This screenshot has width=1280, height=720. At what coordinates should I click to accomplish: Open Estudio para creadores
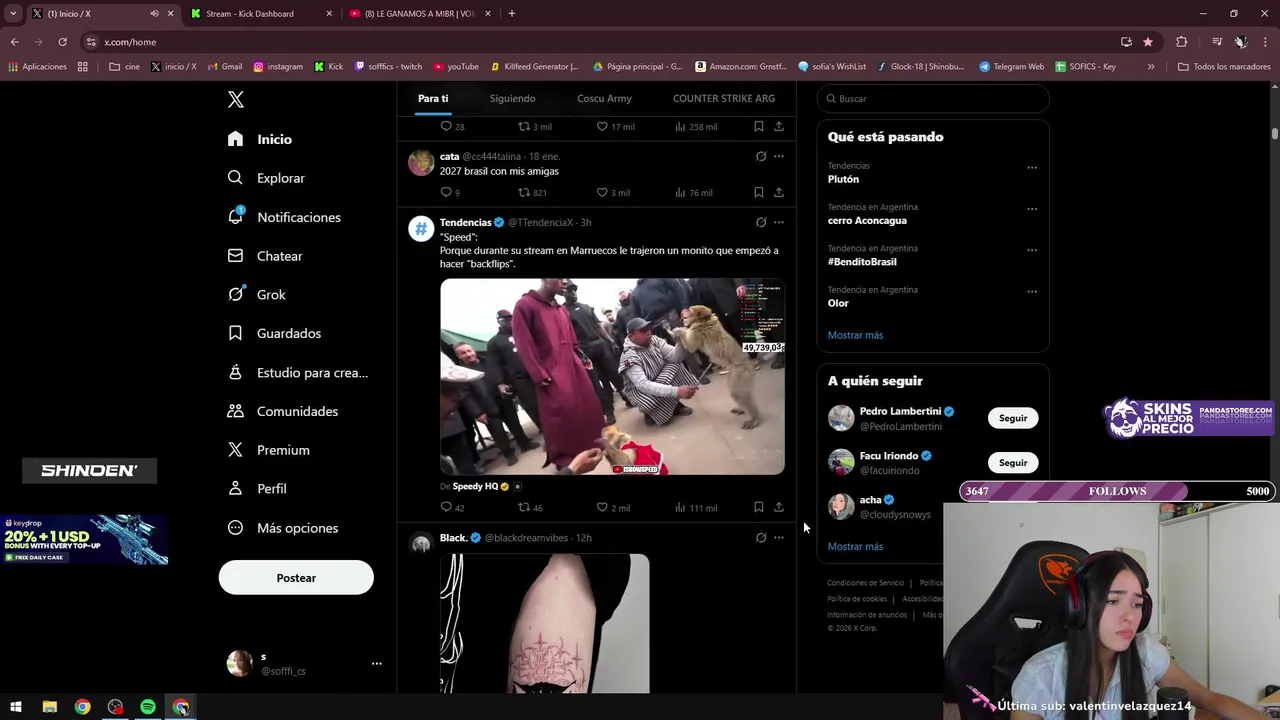point(298,372)
